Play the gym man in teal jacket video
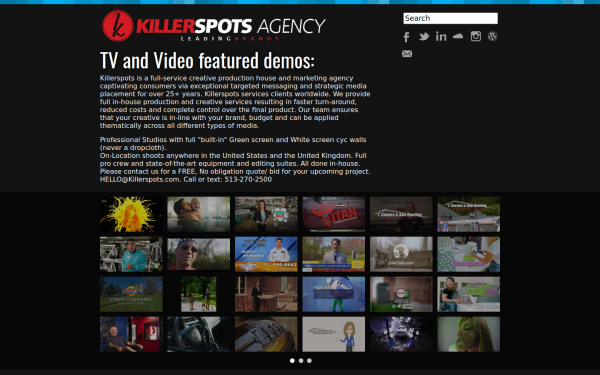The image size is (600, 375). [x=131, y=254]
